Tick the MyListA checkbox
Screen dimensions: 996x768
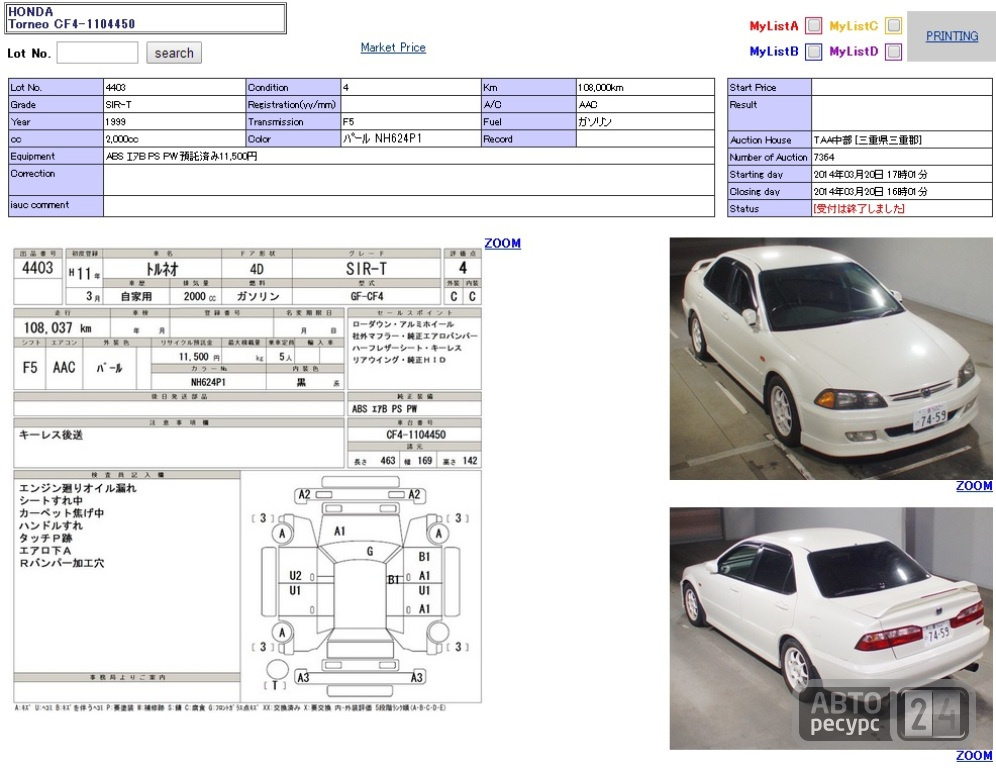tap(813, 25)
